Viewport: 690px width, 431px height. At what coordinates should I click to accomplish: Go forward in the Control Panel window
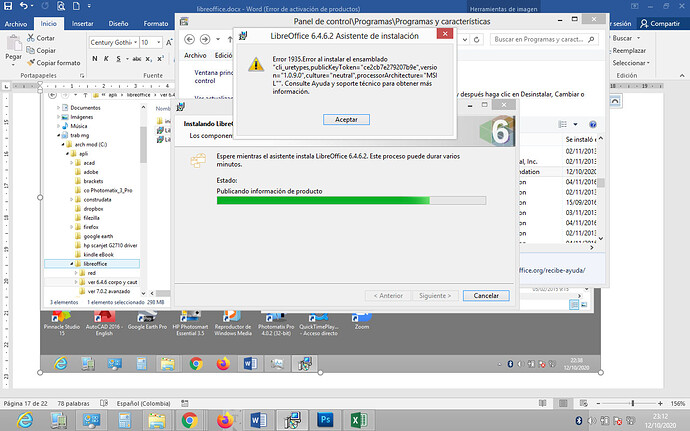(x=205, y=40)
